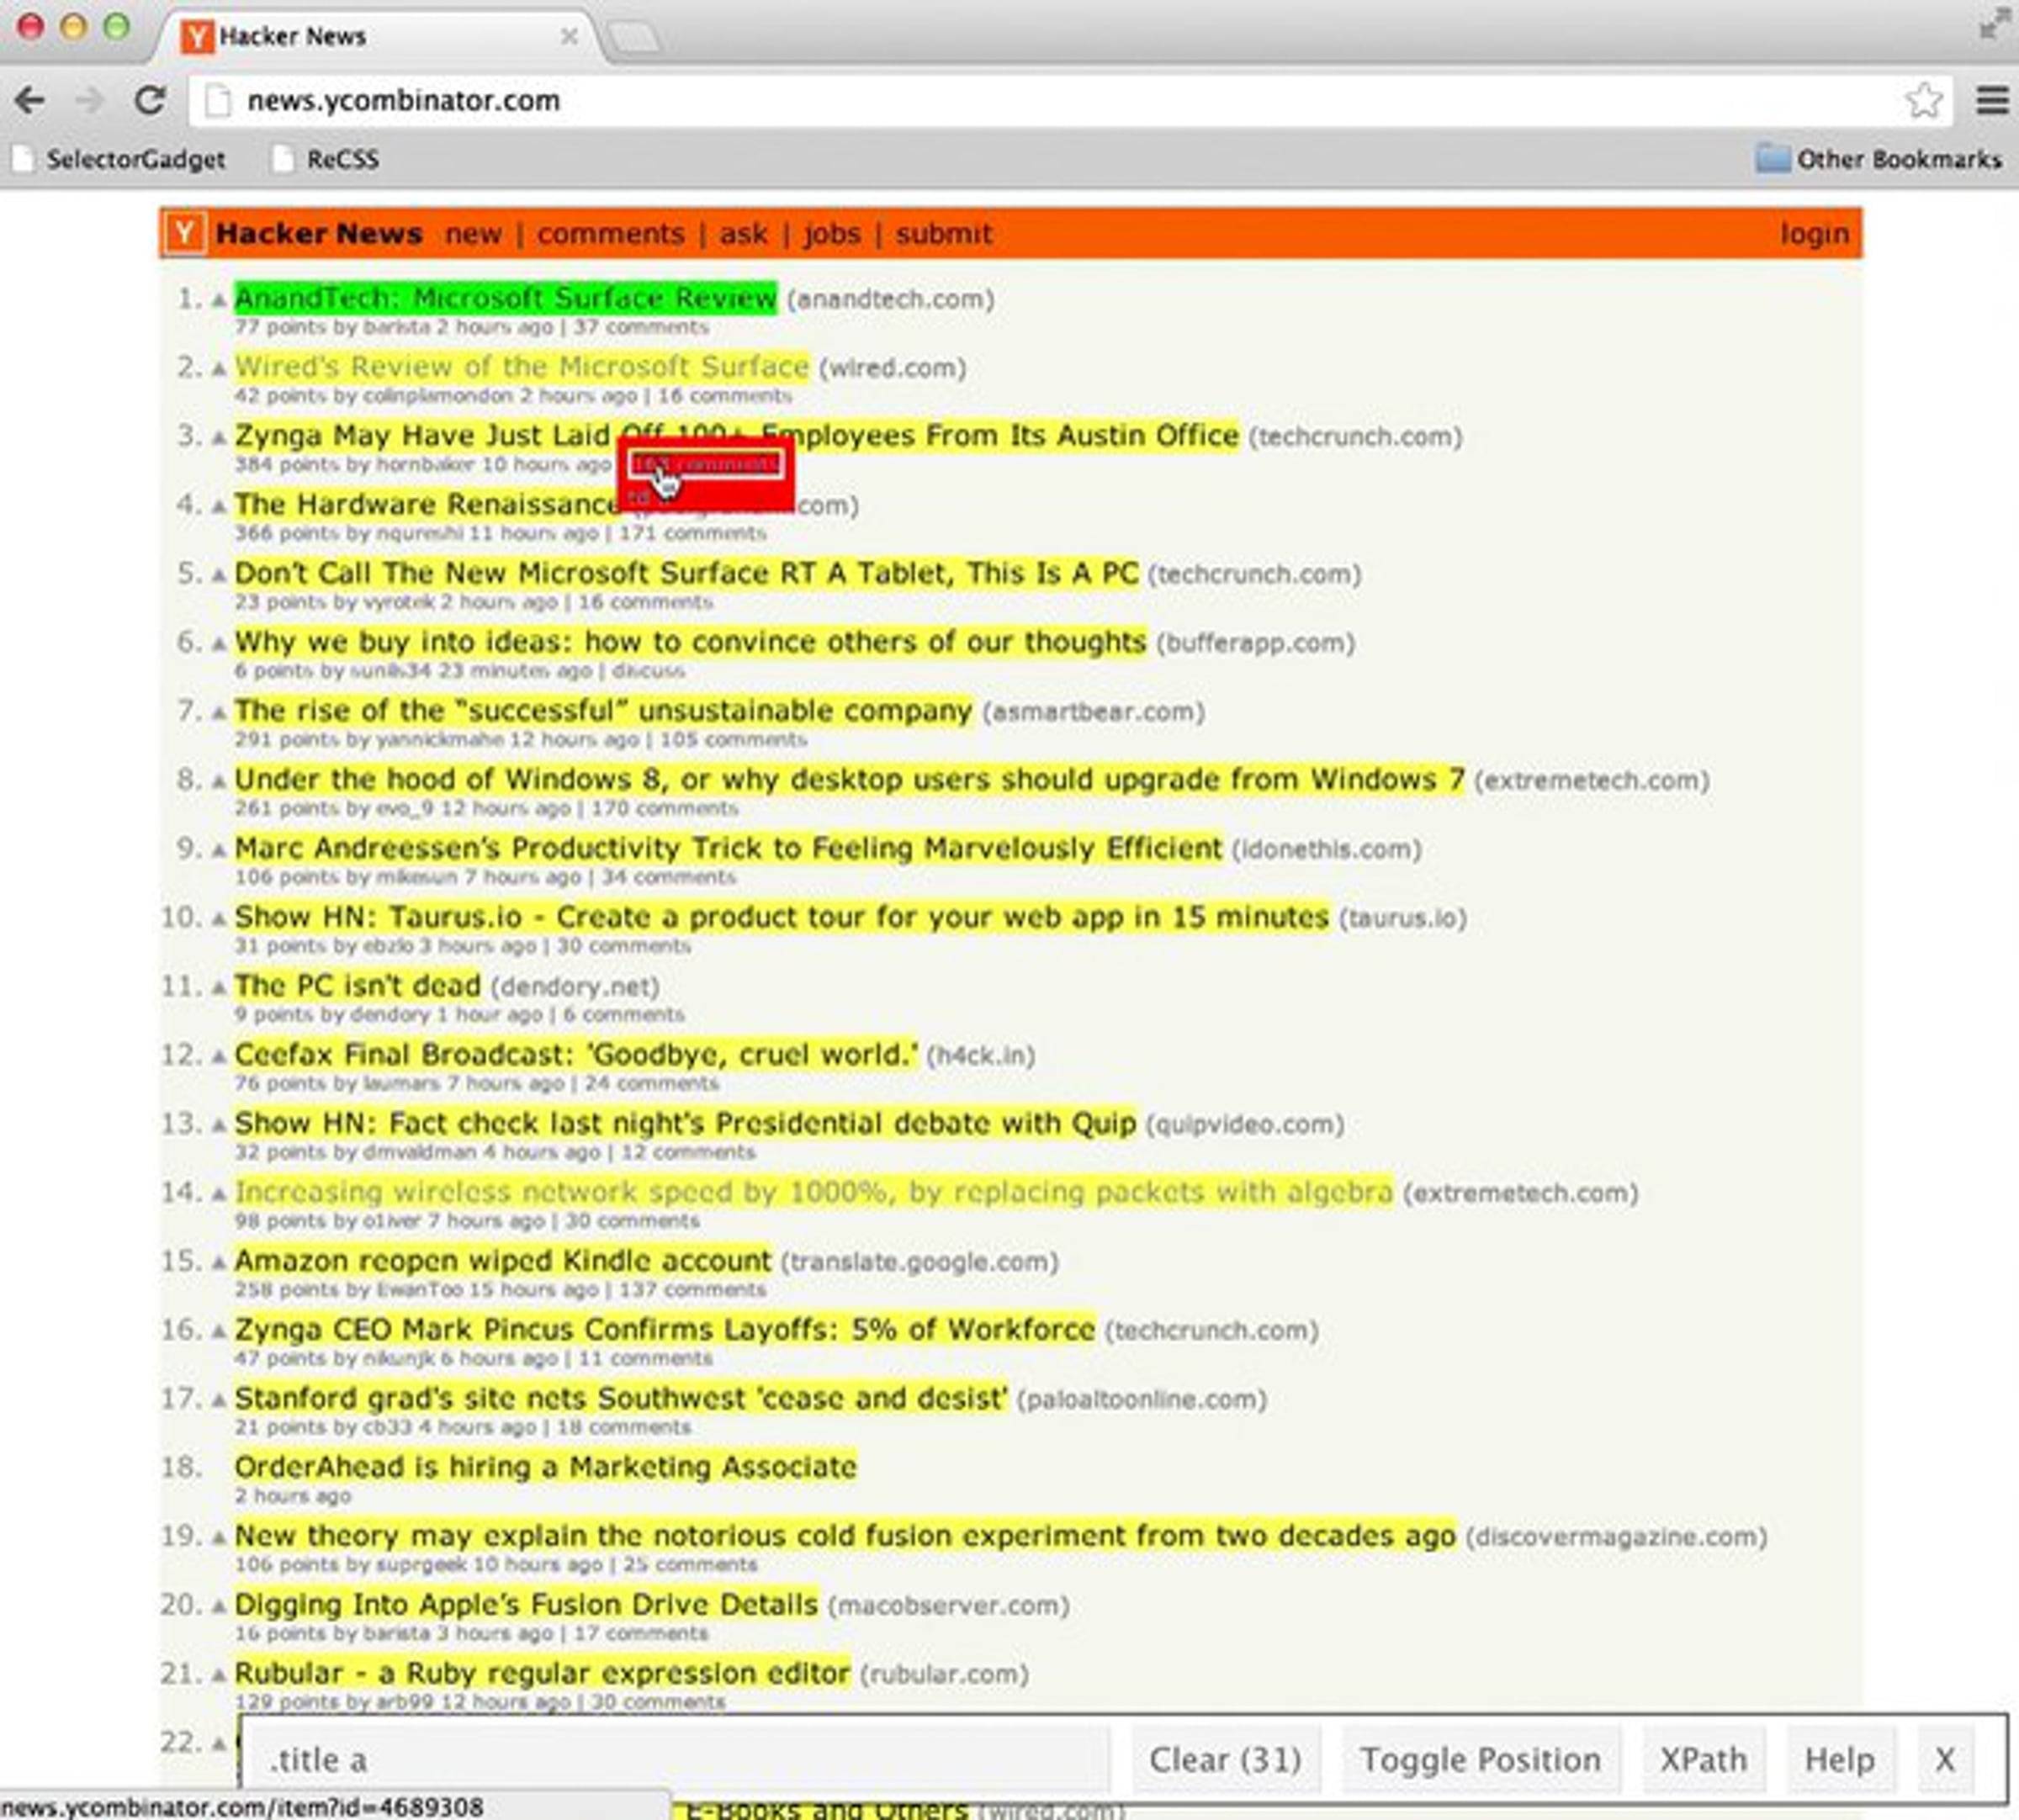Upvote the Rubular Ruby regular expression editor story
Image resolution: width=2019 pixels, height=1820 pixels.
click(219, 1675)
